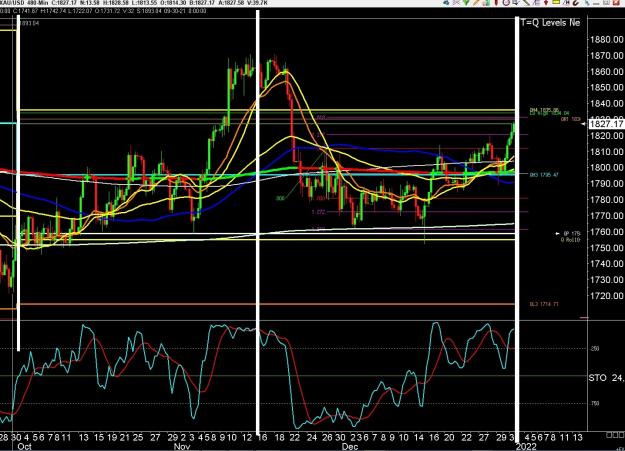This screenshot has height=451, width=625.
Task: Click the 1790.00 price axis label
Action: click(x=607, y=183)
